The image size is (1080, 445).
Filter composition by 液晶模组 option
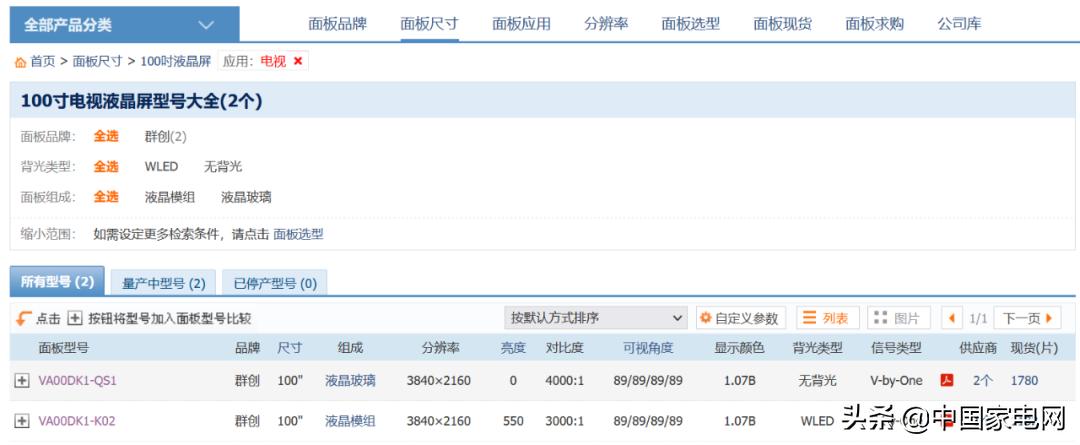coord(170,197)
